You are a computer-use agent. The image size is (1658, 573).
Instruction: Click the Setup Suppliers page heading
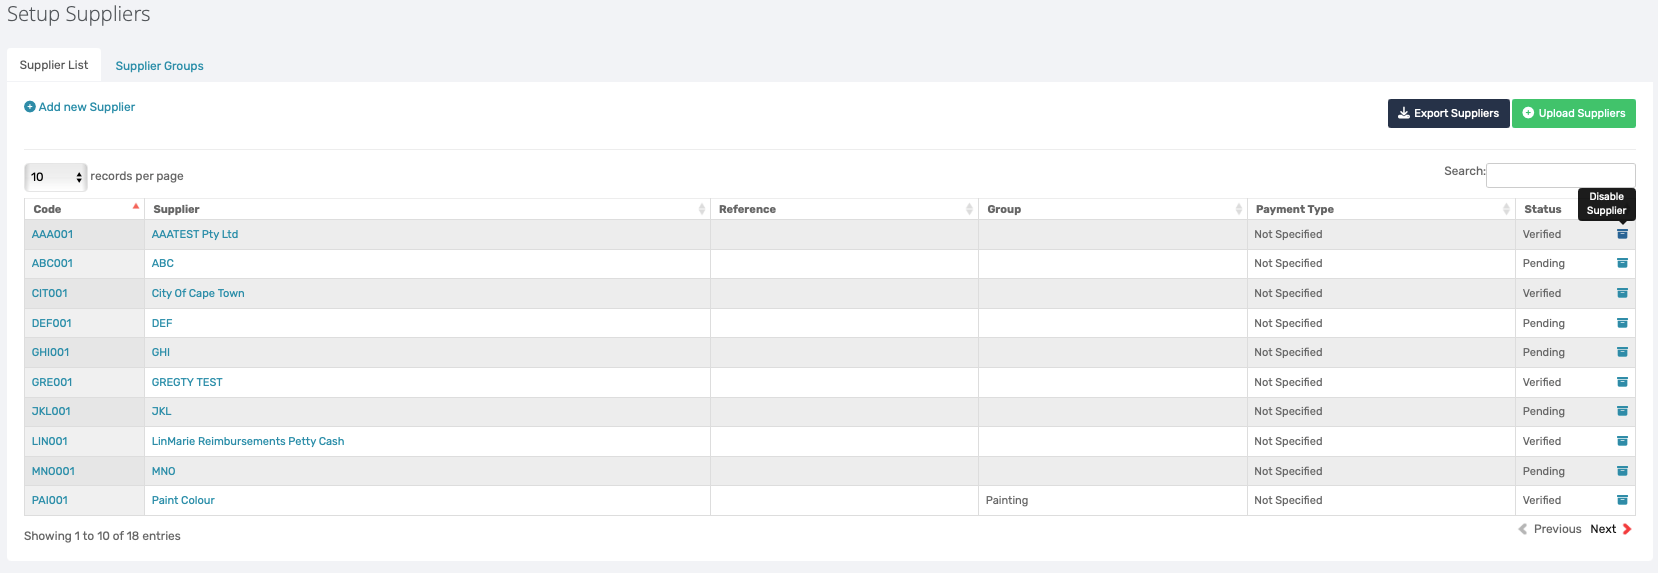(79, 14)
